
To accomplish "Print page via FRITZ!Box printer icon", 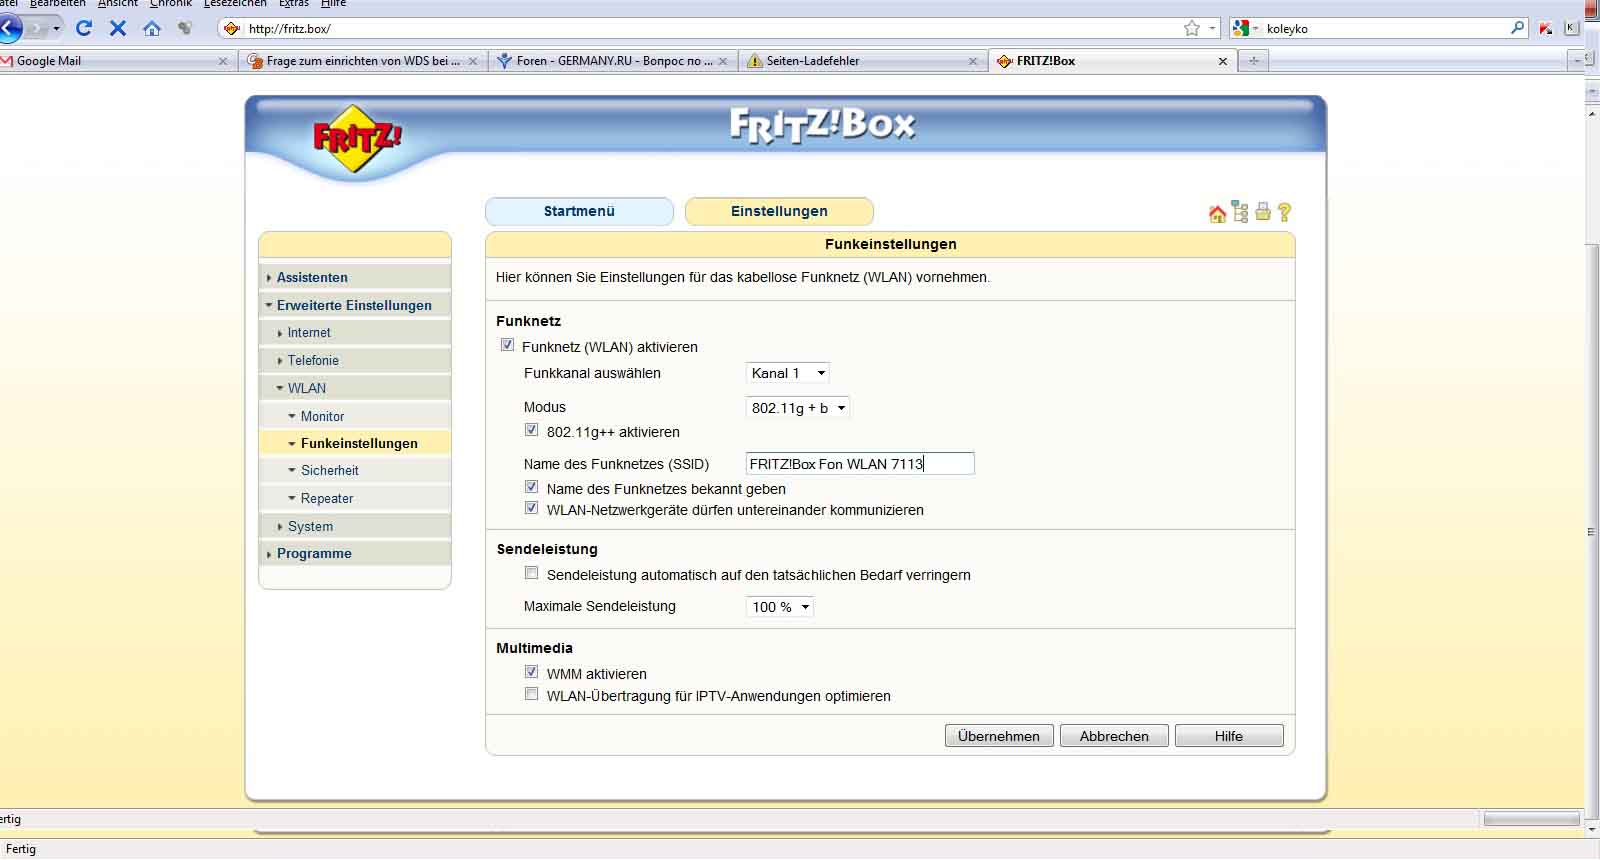I will tap(1263, 212).
